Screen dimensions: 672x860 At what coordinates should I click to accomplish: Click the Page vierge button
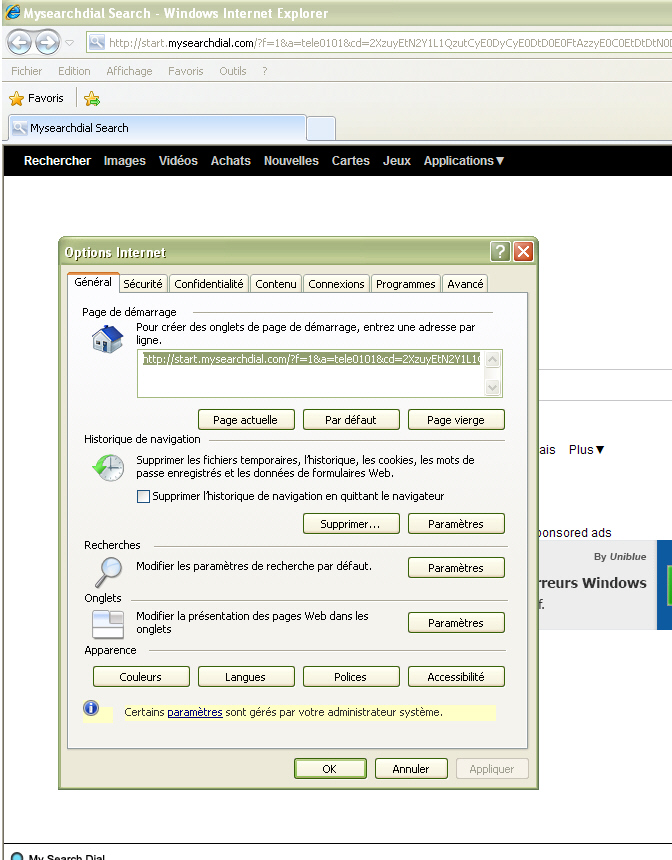point(456,420)
